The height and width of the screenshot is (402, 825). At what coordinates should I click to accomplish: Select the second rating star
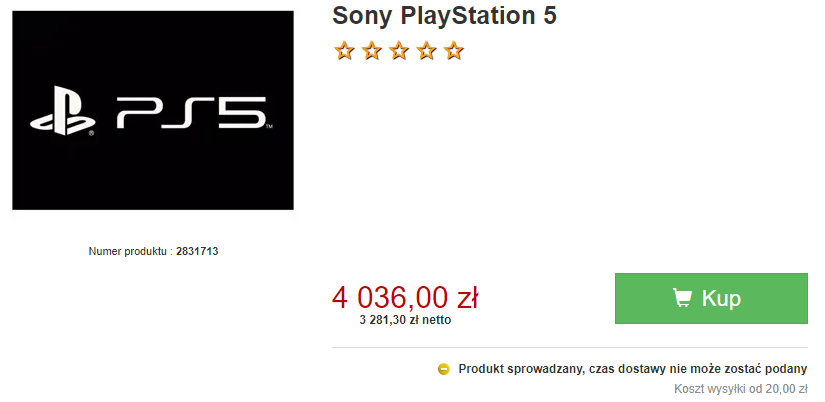(x=371, y=51)
